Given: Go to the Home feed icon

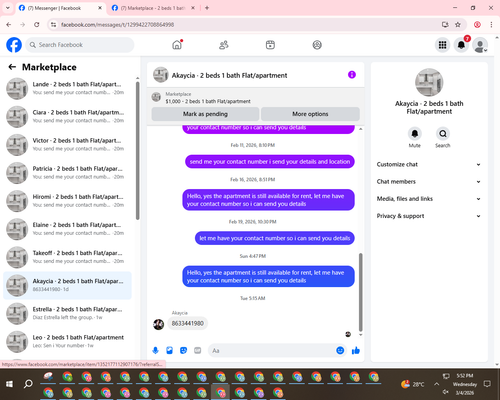Looking at the screenshot, I should click(x=177, y=45).
